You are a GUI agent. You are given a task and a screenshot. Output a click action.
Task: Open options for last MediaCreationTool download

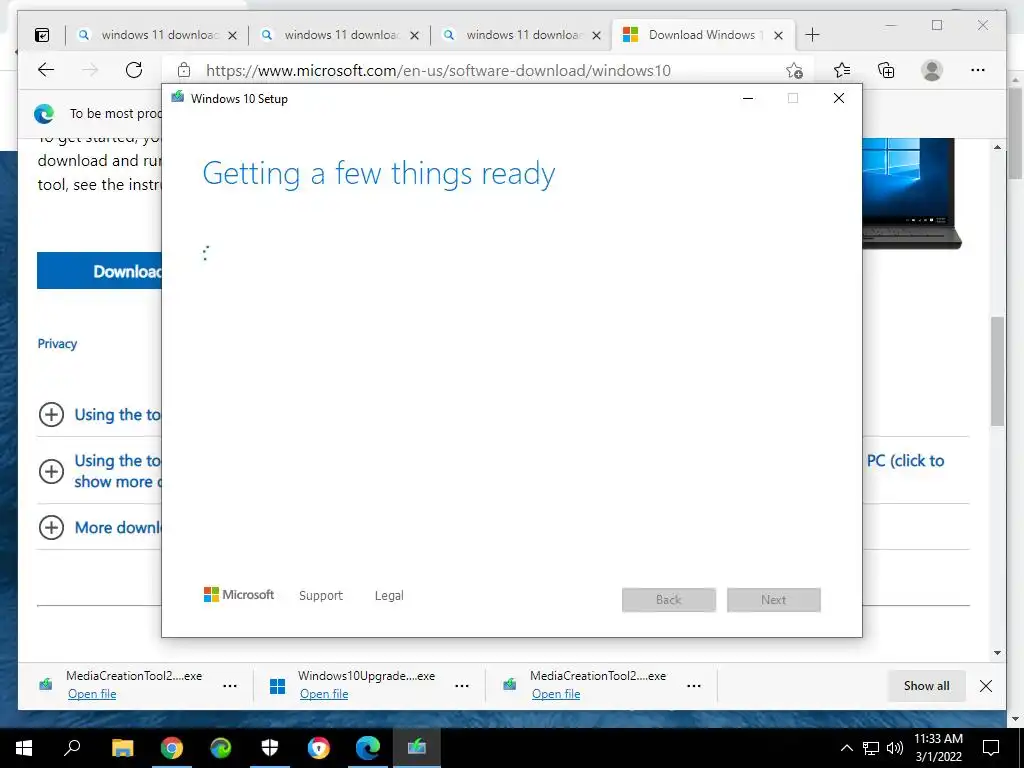694,686
